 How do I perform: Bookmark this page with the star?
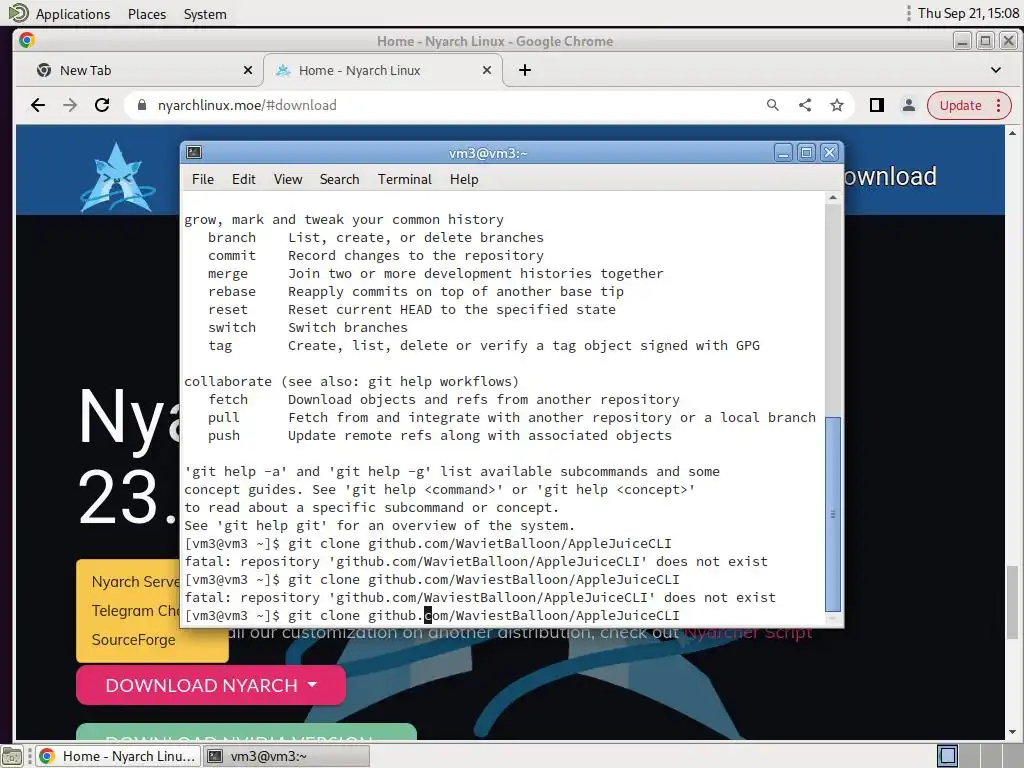coord(837,105)
